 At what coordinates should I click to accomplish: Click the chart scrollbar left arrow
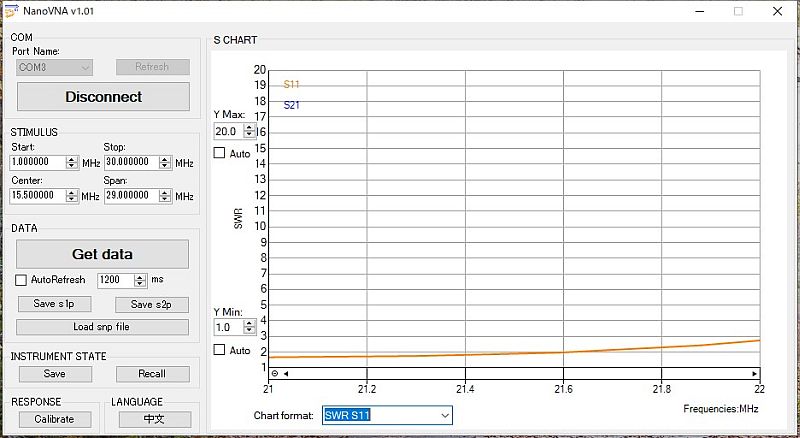[285, 373]
